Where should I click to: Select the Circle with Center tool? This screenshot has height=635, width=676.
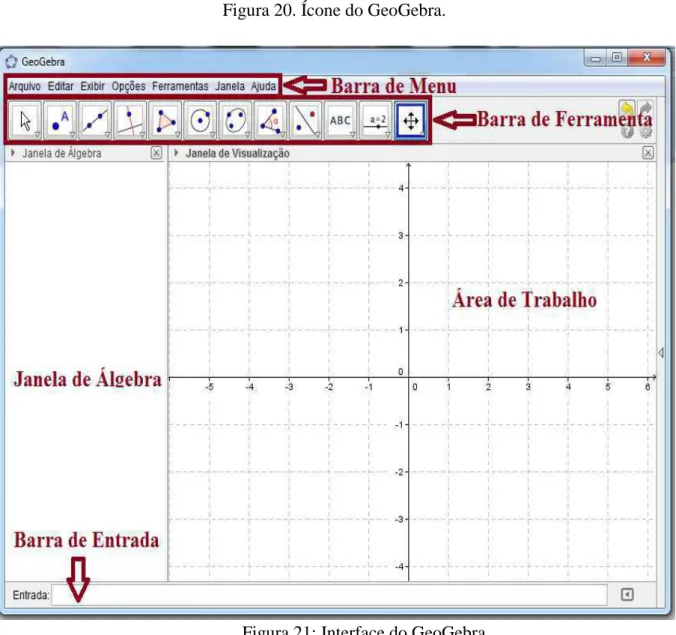pos(200,121)
